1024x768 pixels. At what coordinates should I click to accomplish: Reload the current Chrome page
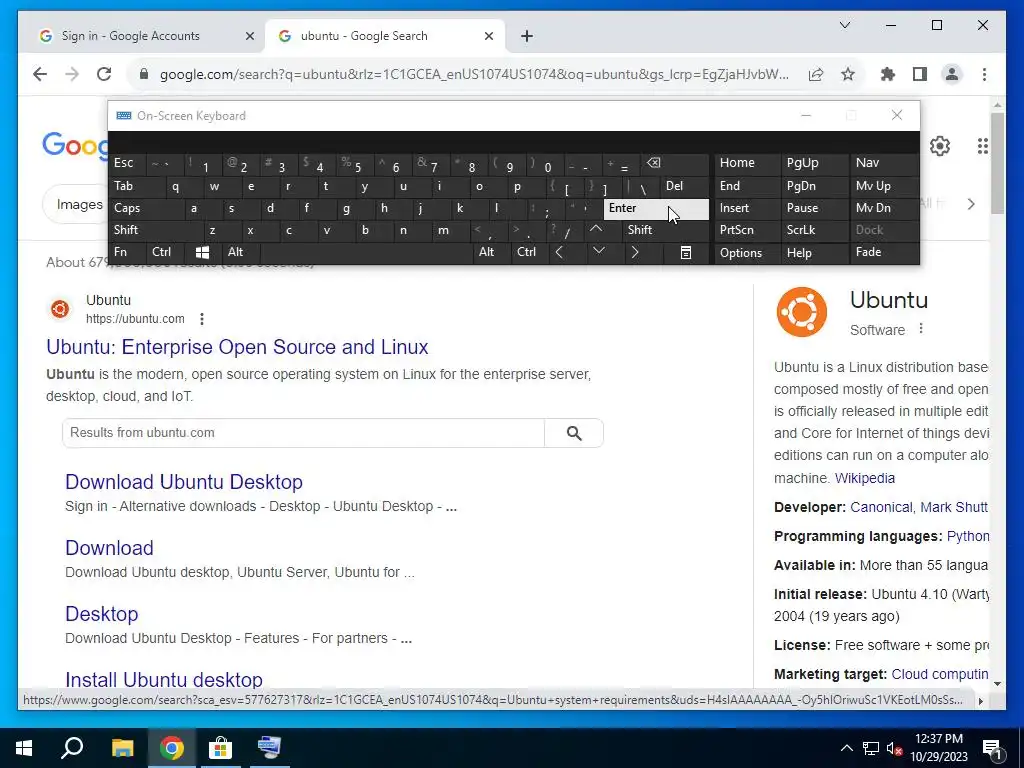104,74
